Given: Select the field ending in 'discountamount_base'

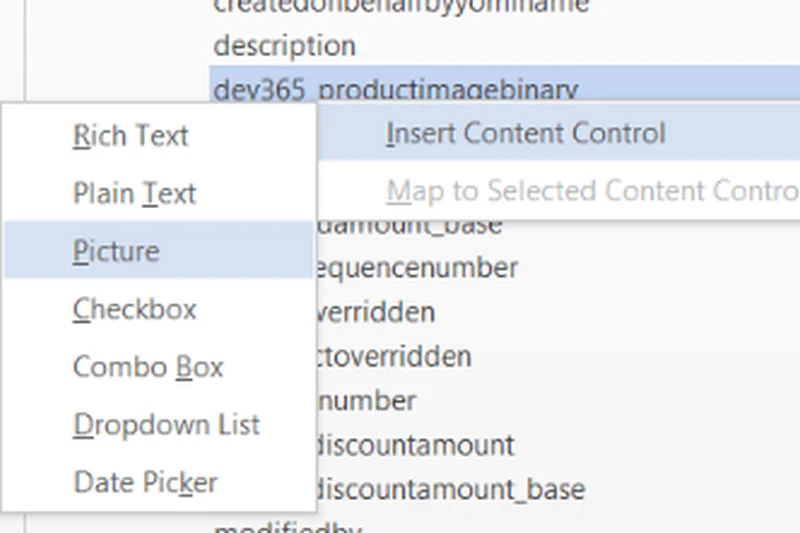Looking at the screenshot, I should 450,489.
